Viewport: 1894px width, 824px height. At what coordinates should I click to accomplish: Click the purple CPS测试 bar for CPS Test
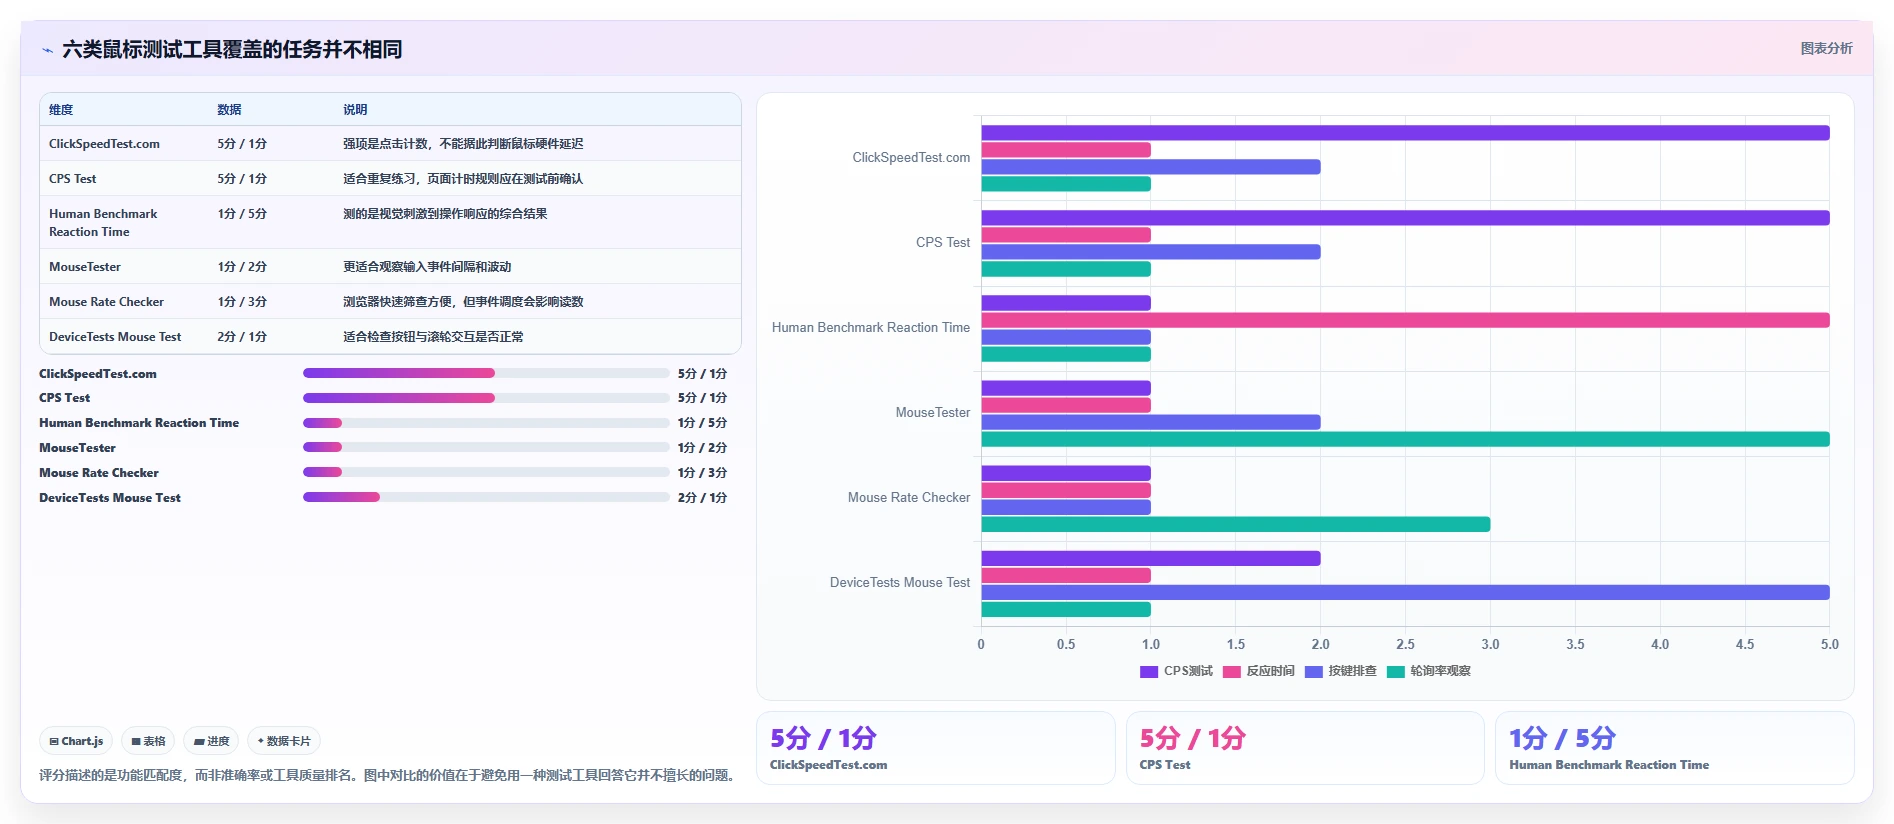coord(1405,218)
